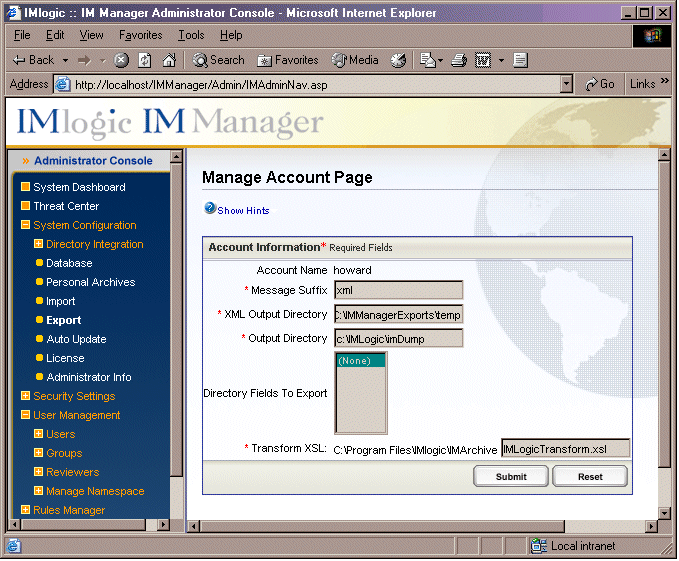Click the Message Suffix input field

coord(398,290)
